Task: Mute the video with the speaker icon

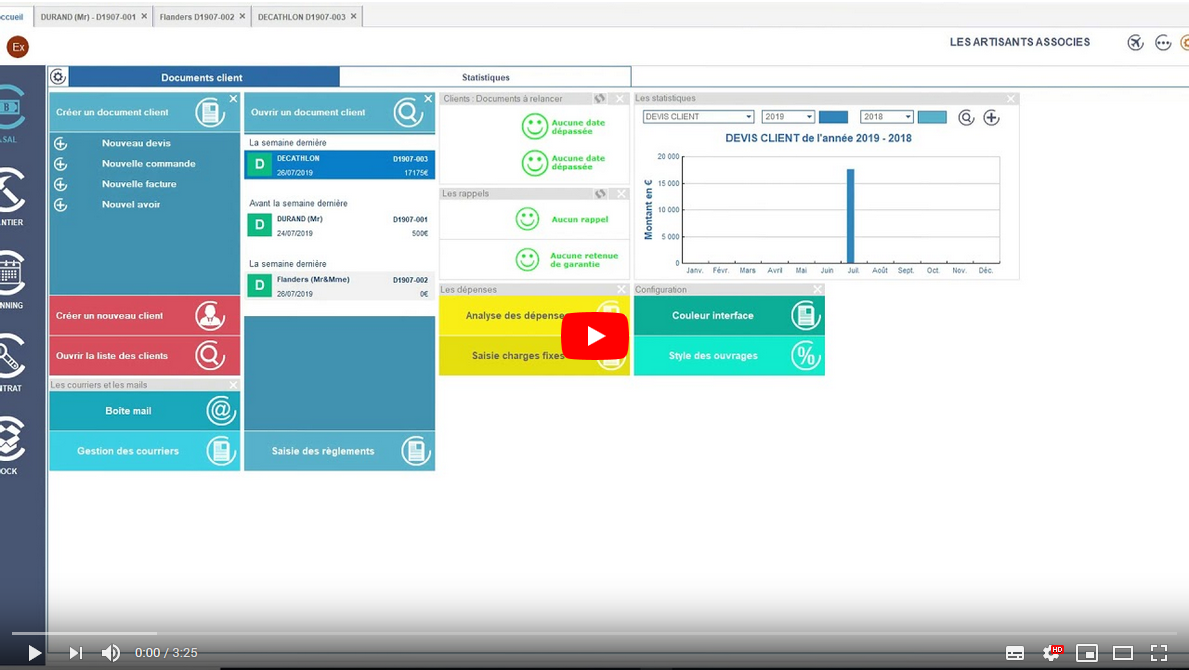Action: click(x=110, y=653)
